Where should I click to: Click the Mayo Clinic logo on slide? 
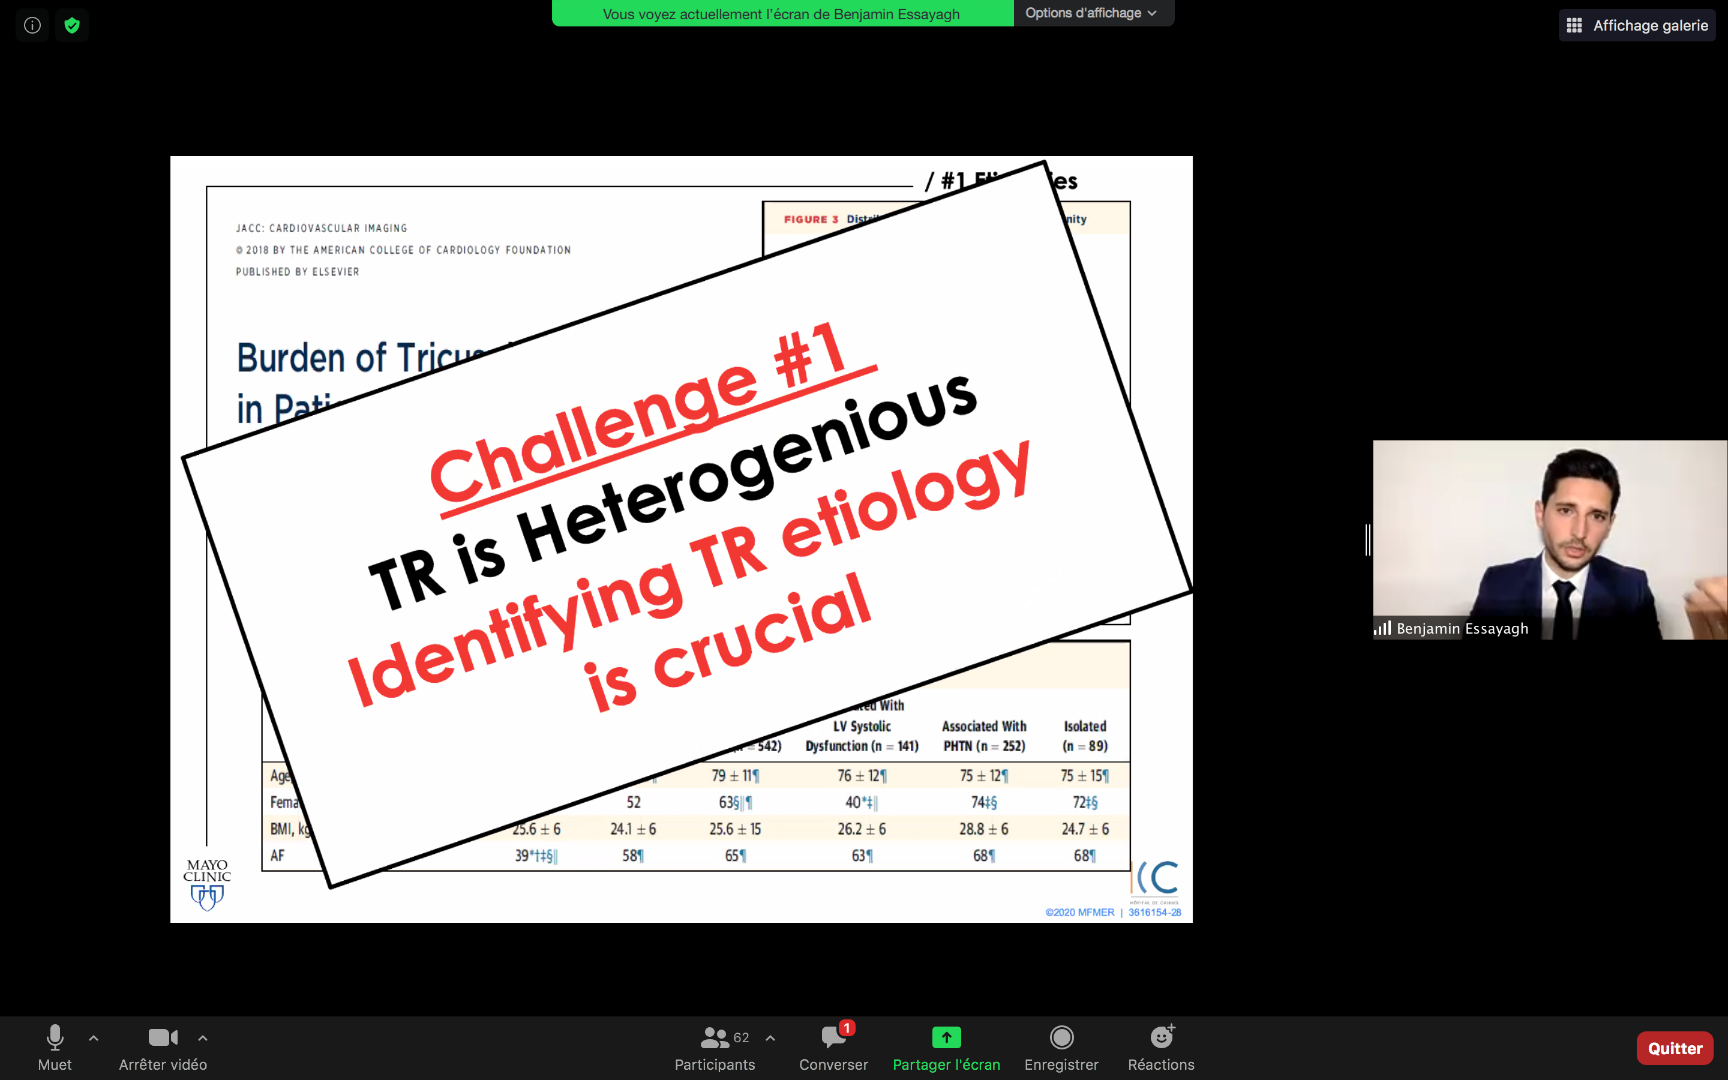207,884
